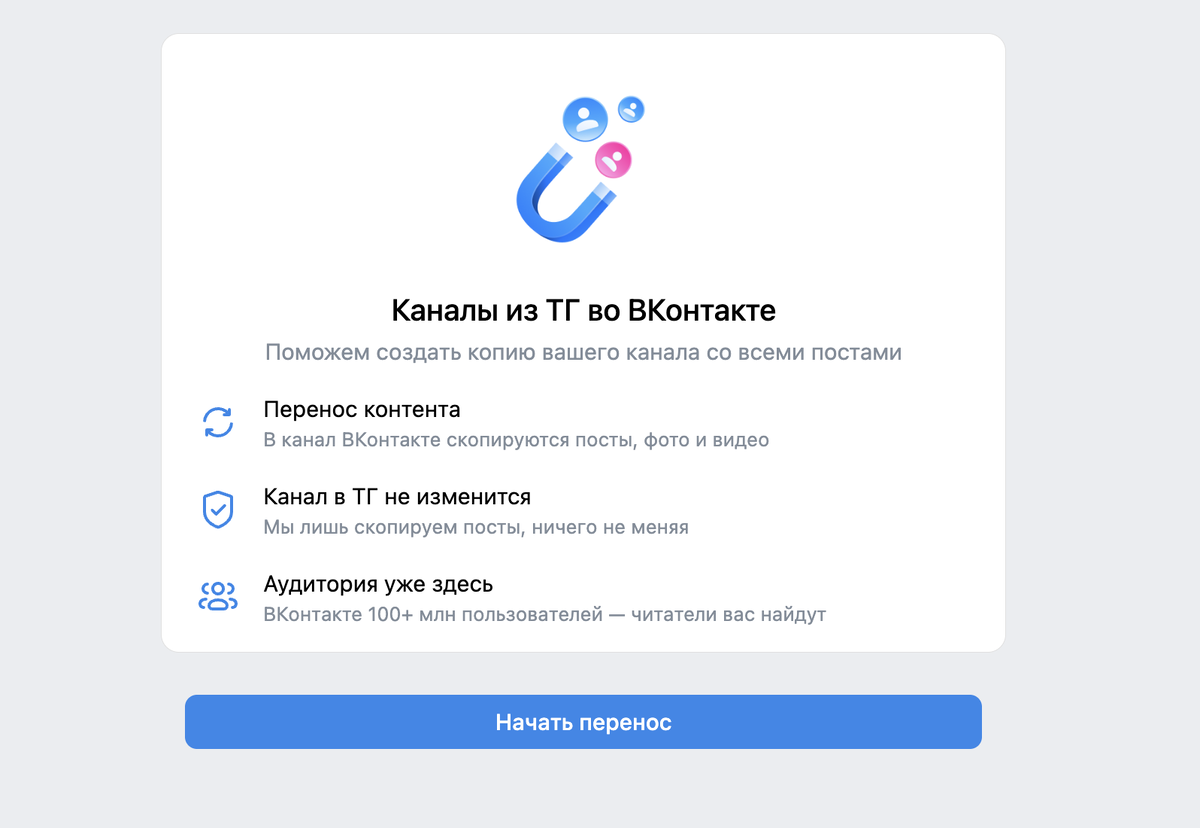
Task: Click the Аудитория уже здесь title
Action: tap(378, 584)
